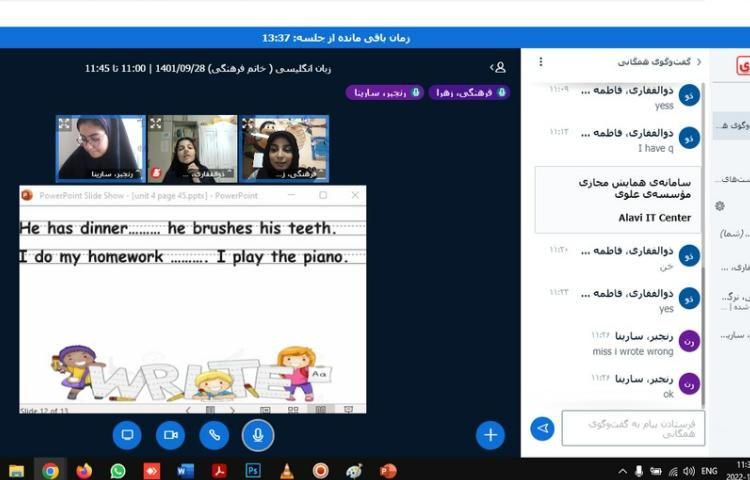Fullscreen the left webcam thumbnail
This screenshot has width=750, height=480.
[x=64, y=124]
